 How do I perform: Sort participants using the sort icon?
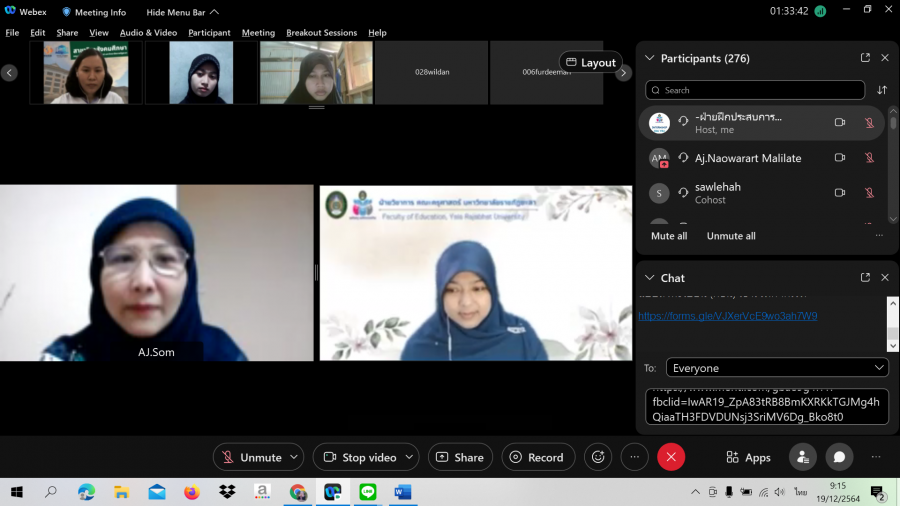882,90
